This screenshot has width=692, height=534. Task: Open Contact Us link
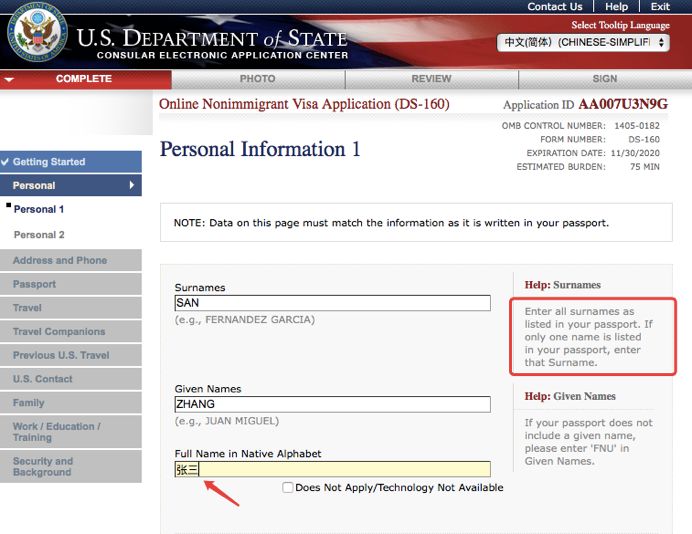click(555, 7)
